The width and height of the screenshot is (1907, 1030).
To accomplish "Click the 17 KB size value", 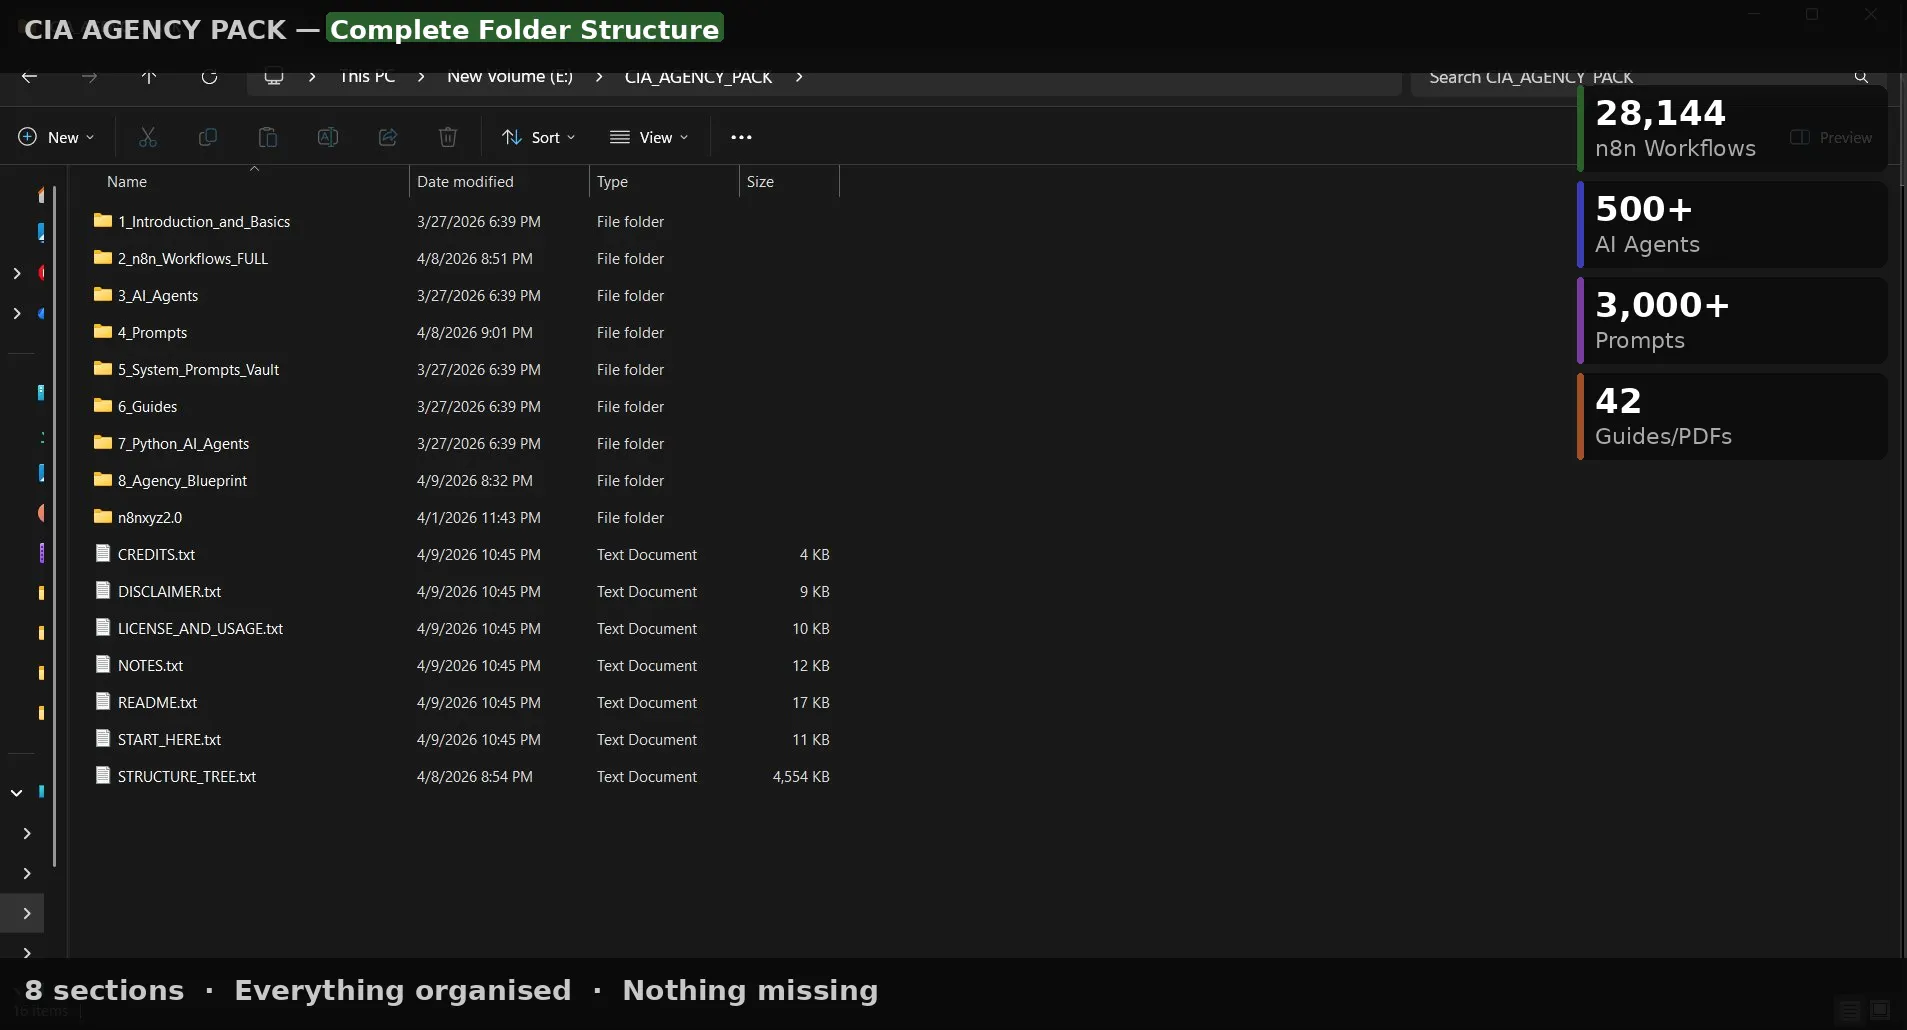I will click(x=811, y=702).
